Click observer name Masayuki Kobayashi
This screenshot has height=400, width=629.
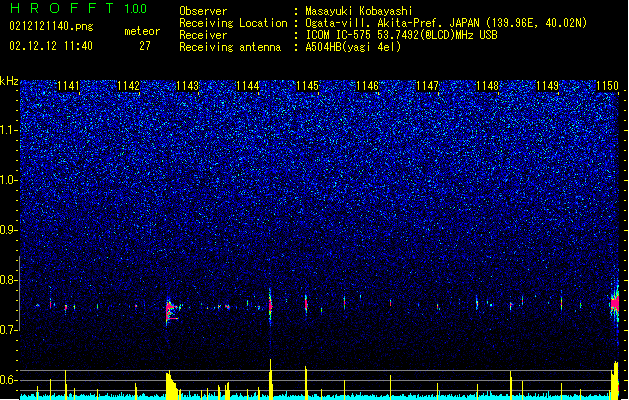tap(359, 11)
